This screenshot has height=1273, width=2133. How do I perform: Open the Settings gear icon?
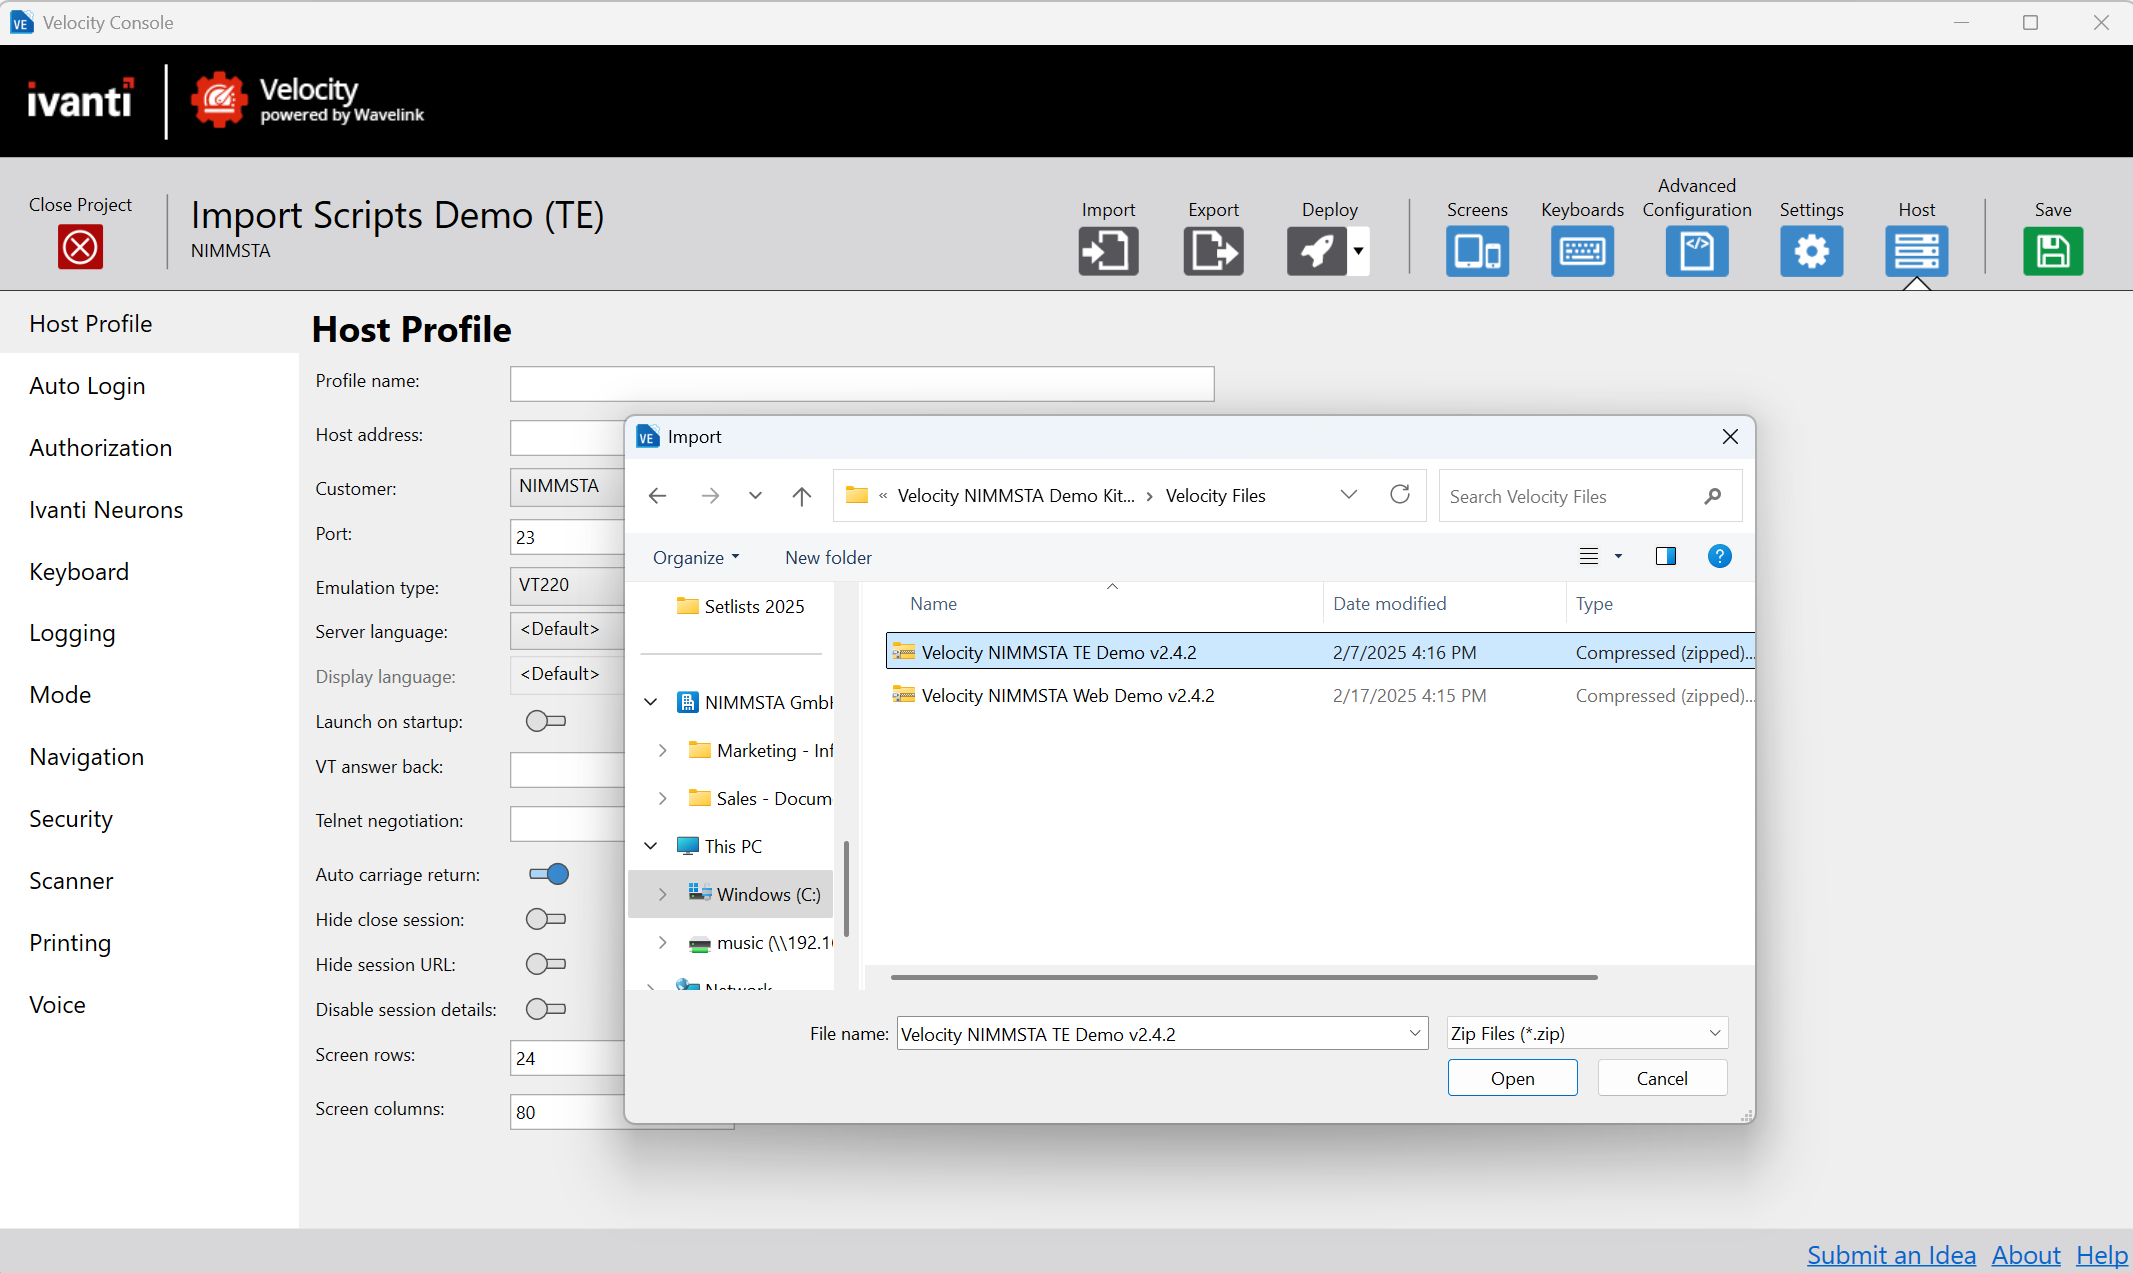[1811, 250]
